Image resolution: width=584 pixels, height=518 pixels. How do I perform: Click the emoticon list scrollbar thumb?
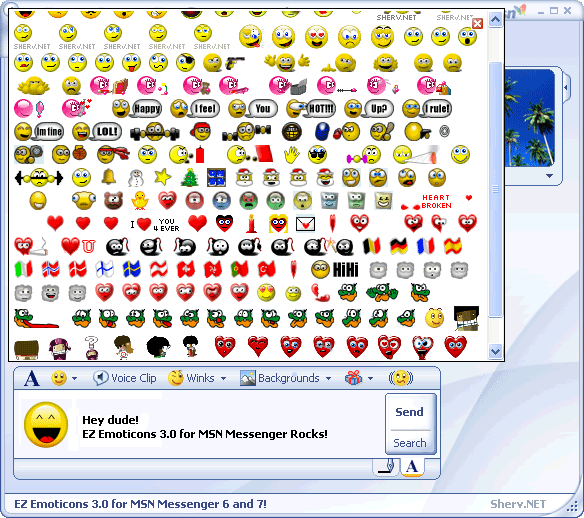(x=495, y=189)
